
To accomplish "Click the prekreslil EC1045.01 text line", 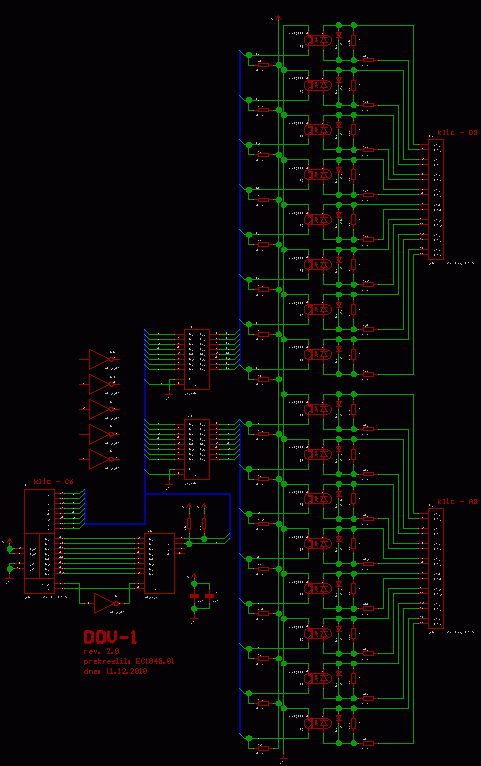I will (129, 661).
